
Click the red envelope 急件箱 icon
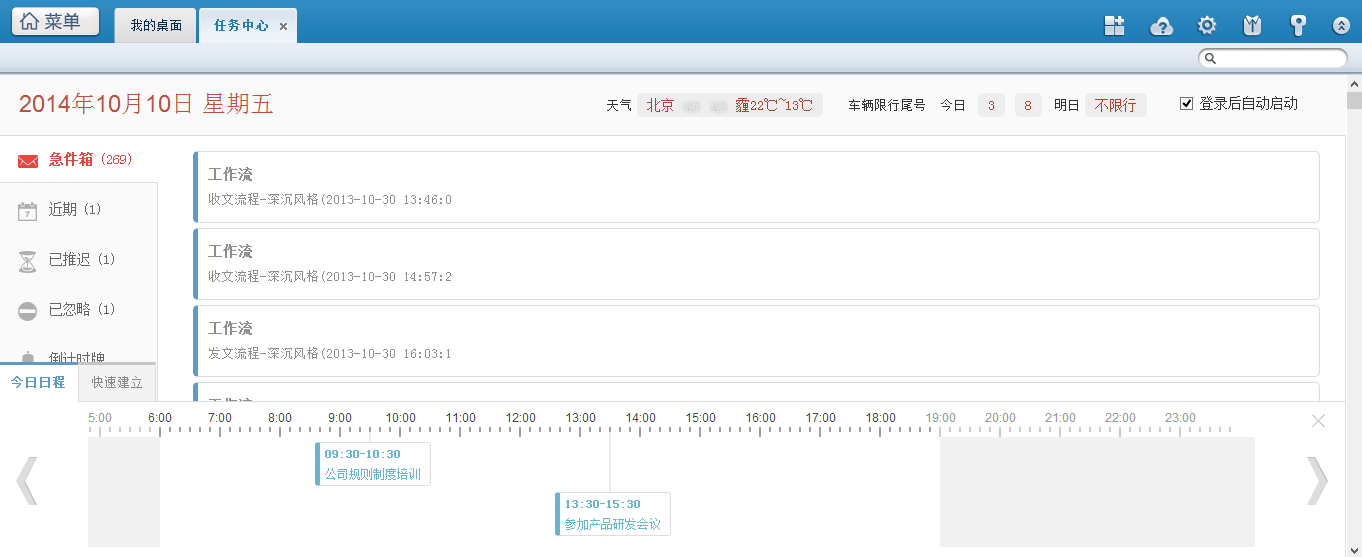point(28,160)
